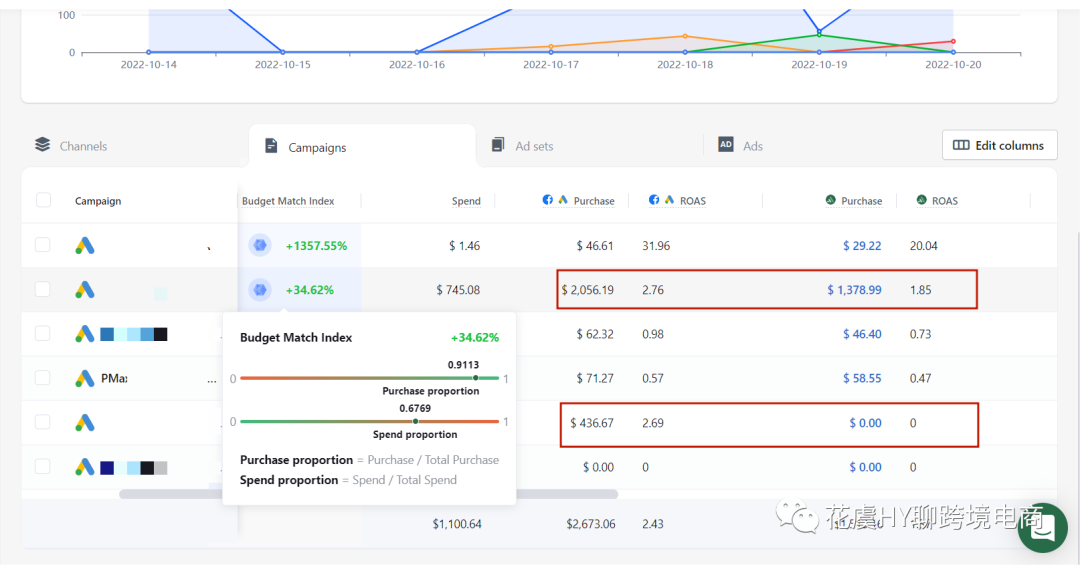Screen dimensions: 1080x565
Task: Check the box for the $436.67 purchase row
Action: tap(43, 422)
